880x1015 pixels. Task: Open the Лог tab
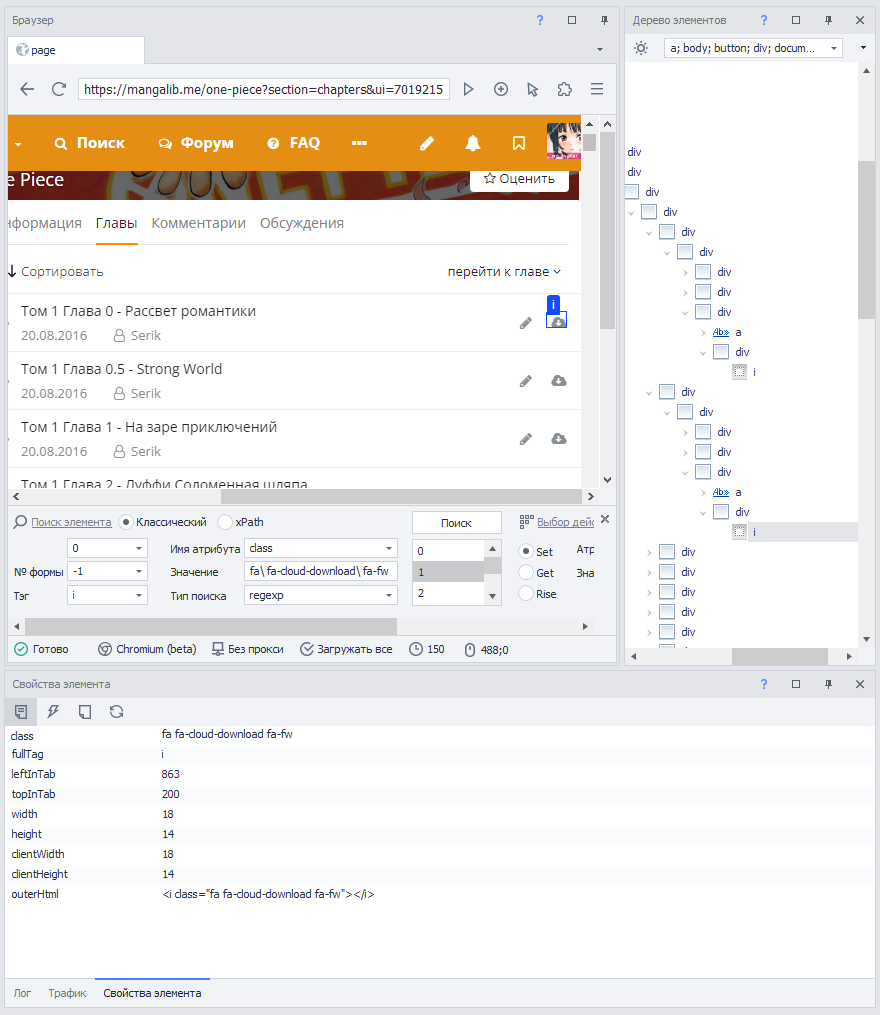tap(22, 993)
